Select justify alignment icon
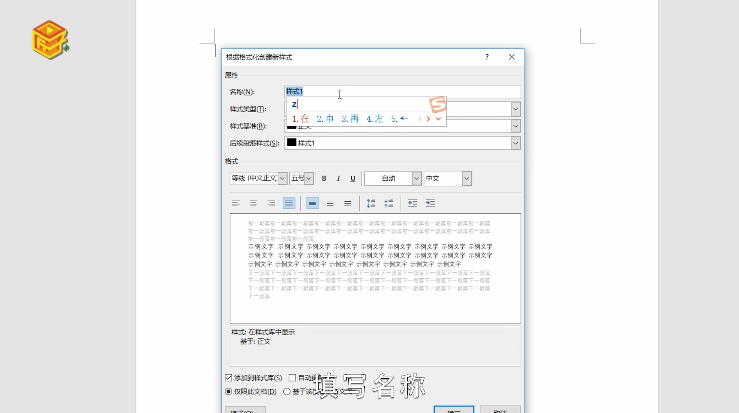 289,203
